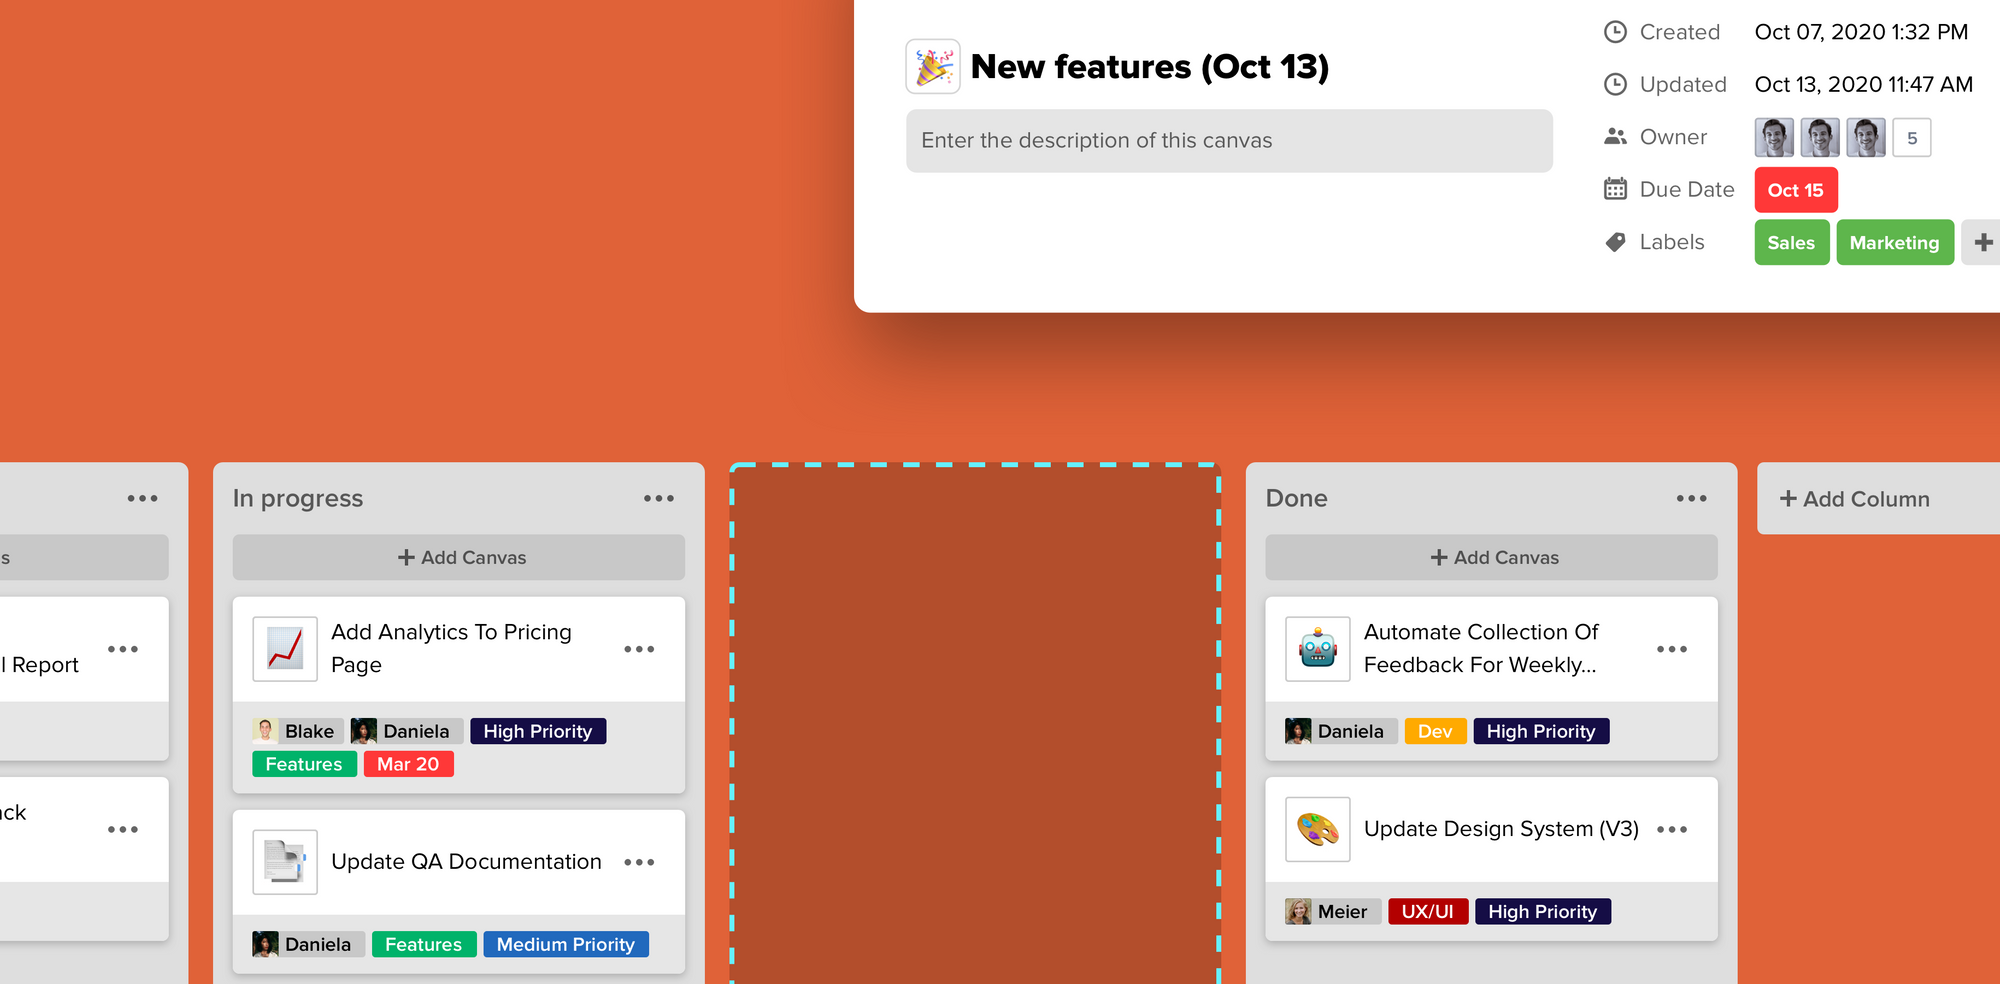This screenshot has width=2000, height=984.
Task: Click the Created date Oct 07, 2020 value
Action: pyautogui.click(x=1862, y=32)
